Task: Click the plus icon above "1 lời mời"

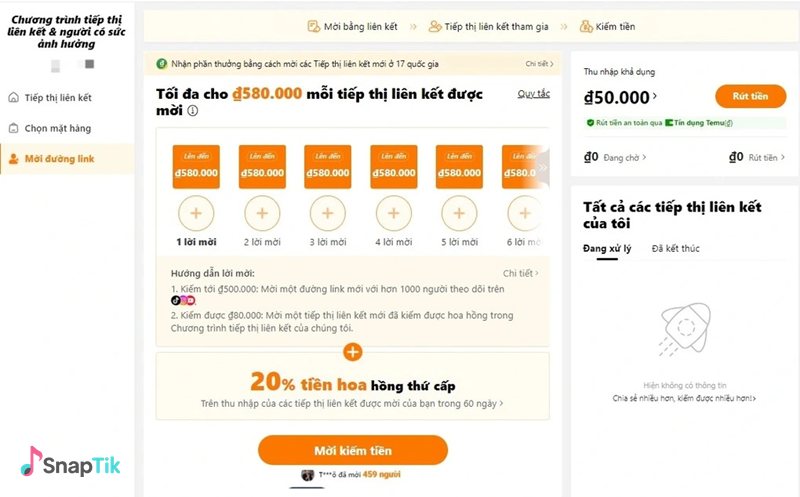Action: (x=196, y=212)
